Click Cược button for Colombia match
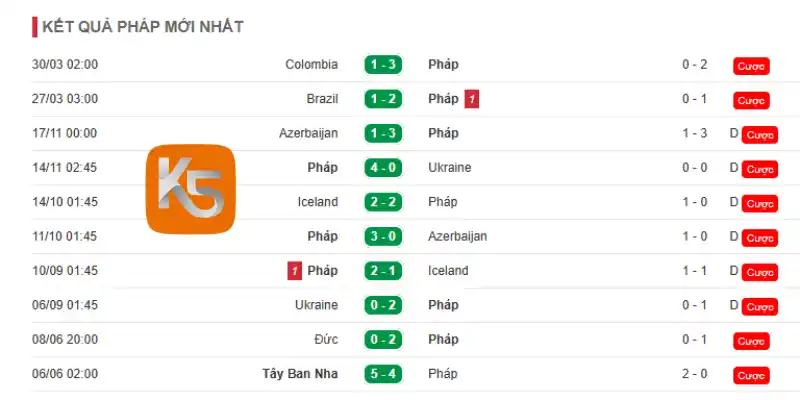800x400 pixels. pyautogui.click(x=751, y=66)
